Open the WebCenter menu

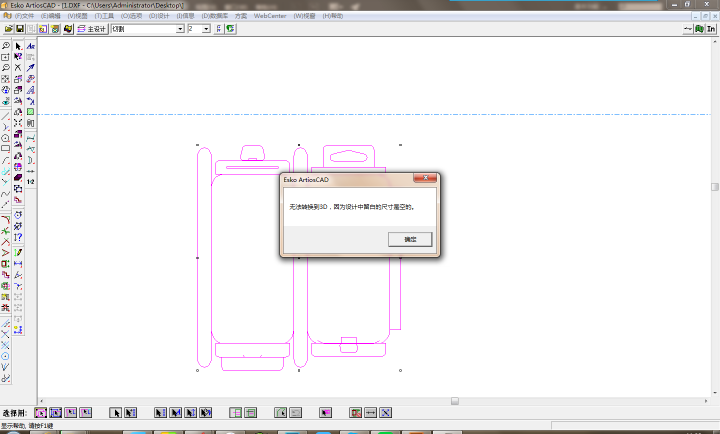coord(269,16)
